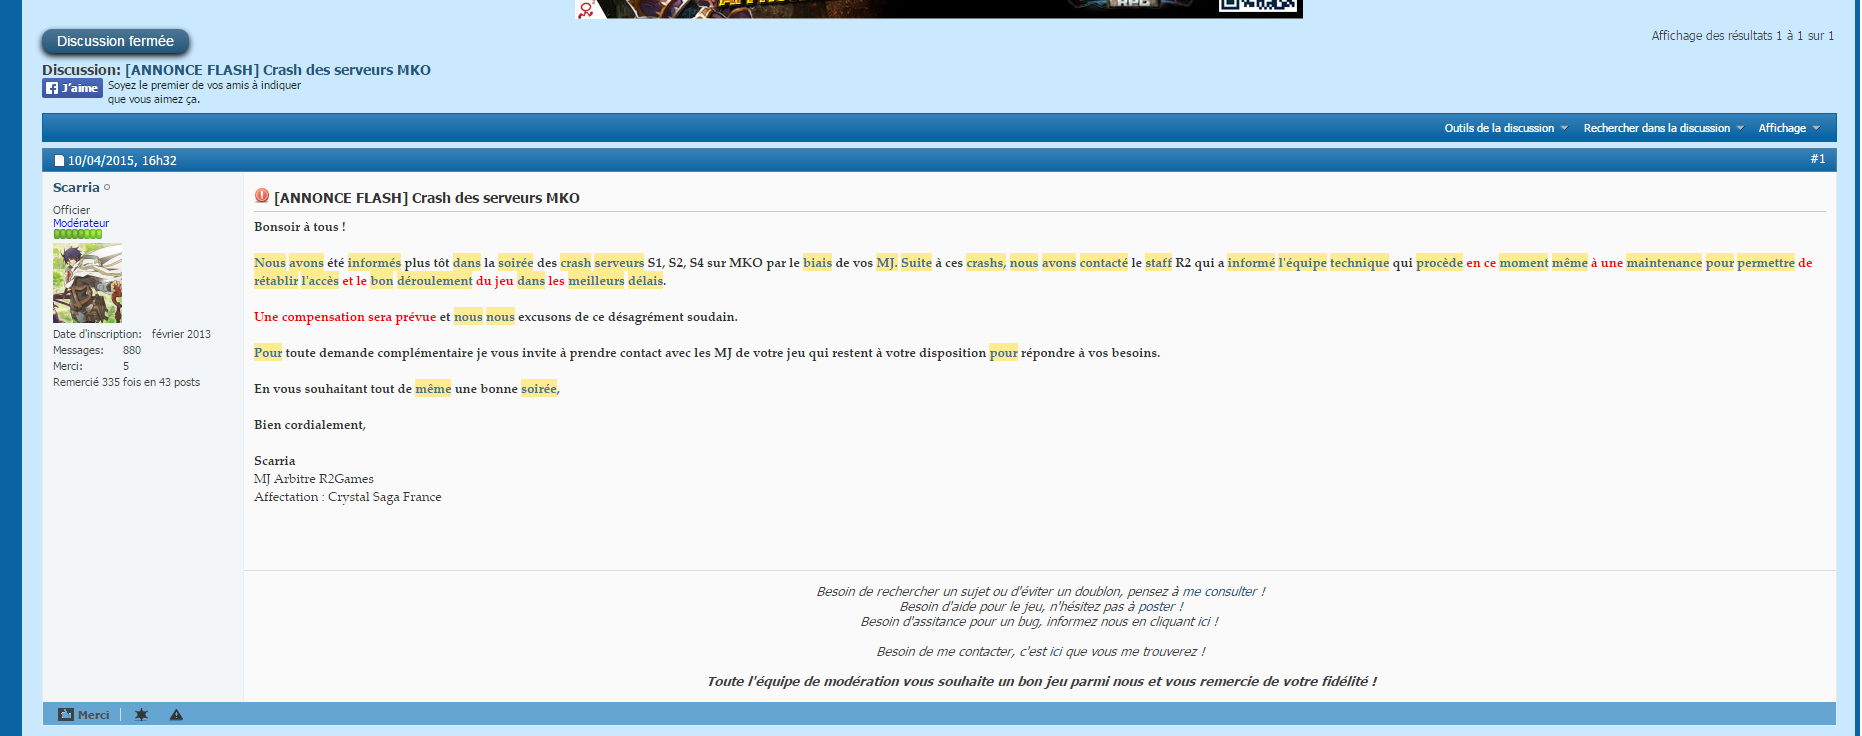Click the Discussion fermée button
This screenshot has width=1862, height=736.
coord(115,42)
